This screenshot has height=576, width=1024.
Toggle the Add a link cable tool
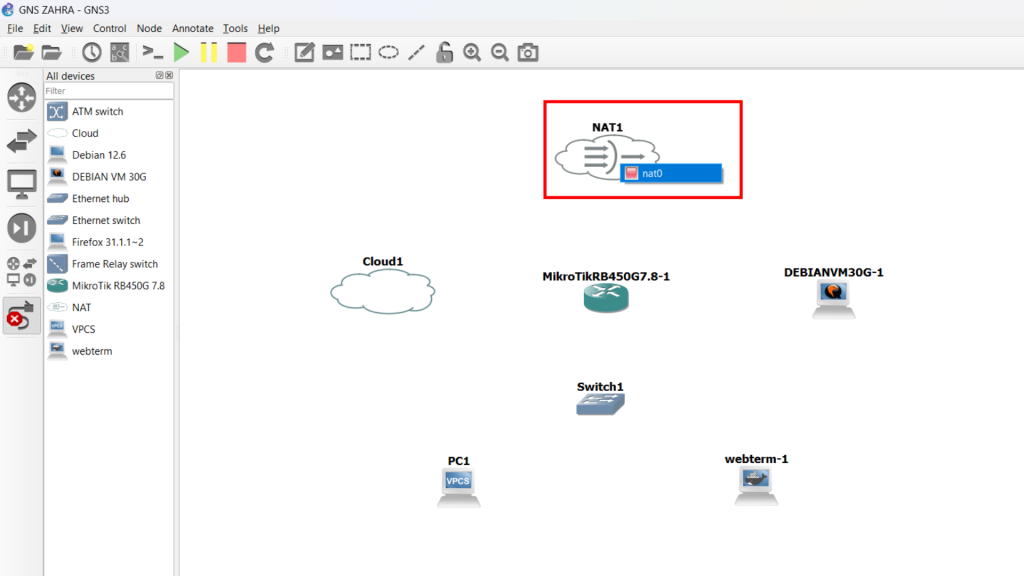click(x=21, y=317)
